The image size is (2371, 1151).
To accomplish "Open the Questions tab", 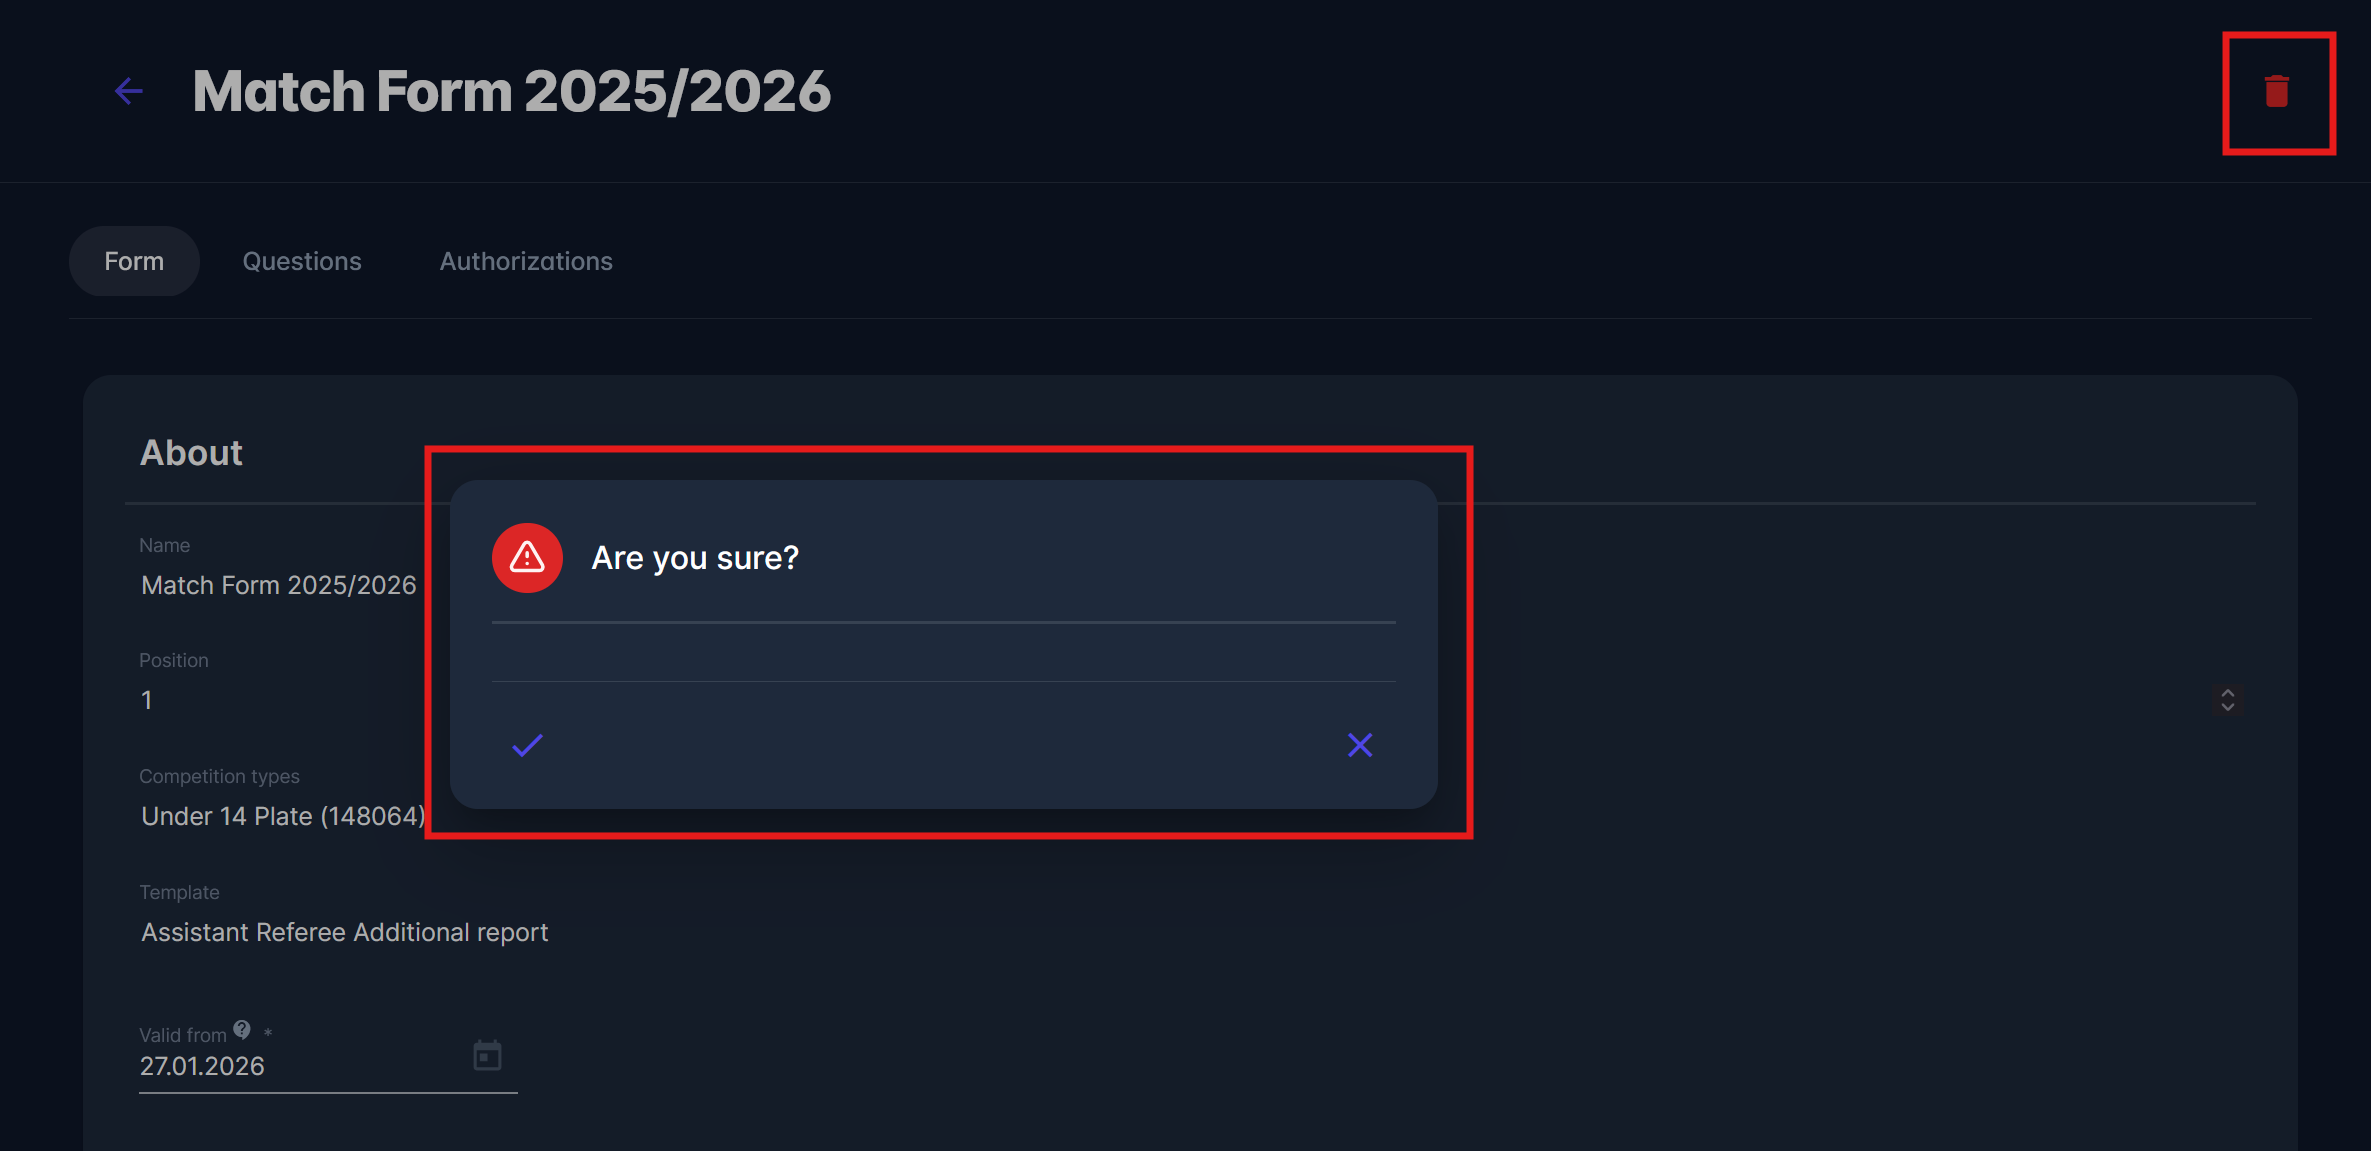I will pyautogui.click(x=302, y=261).
